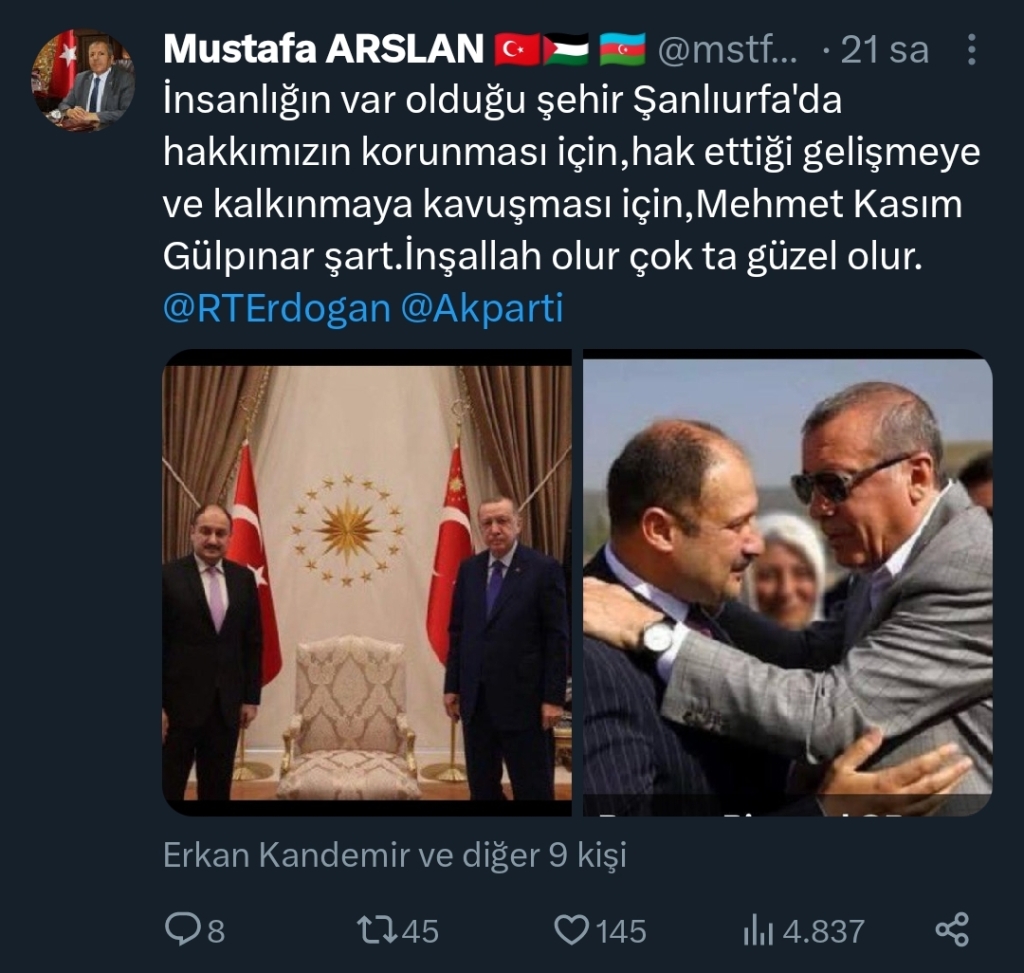The image size is (1024, 973).
Task: Click the 145 likes count
Action: tap(620, 931)
